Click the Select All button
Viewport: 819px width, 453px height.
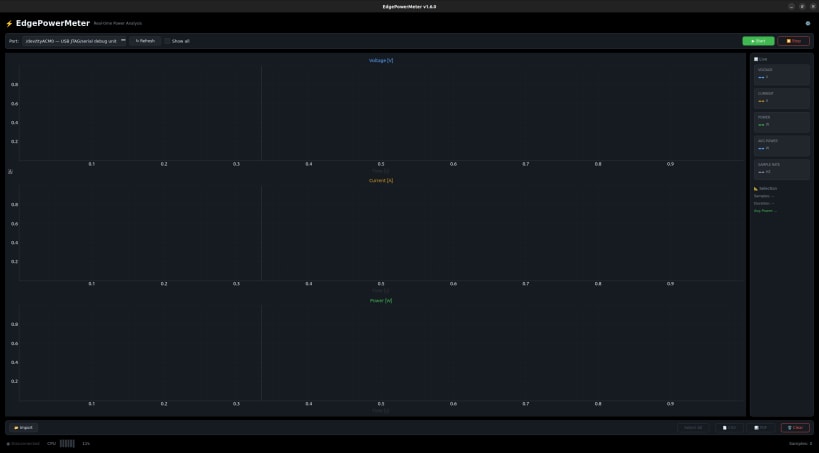[693, 427]
